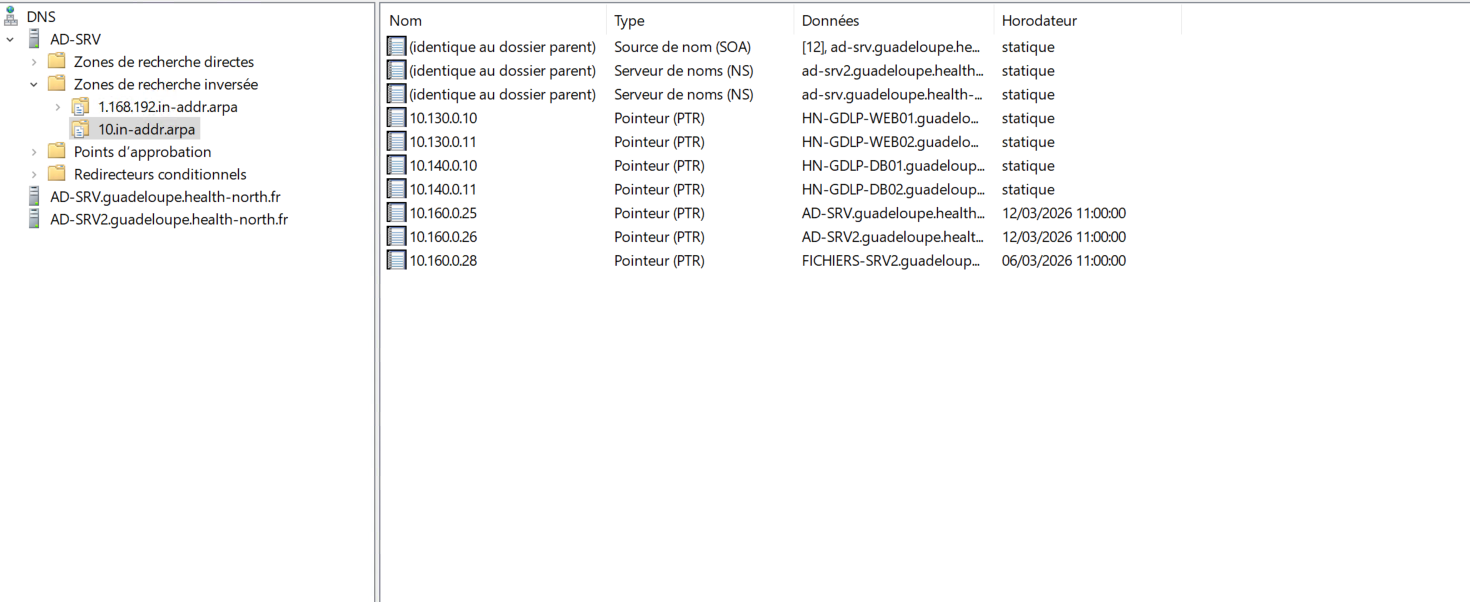Expand the 1.168.192.in-addr.arpa node
Image resolution: width=1470 pixels, height=602 pixels.
pos(57,106)
